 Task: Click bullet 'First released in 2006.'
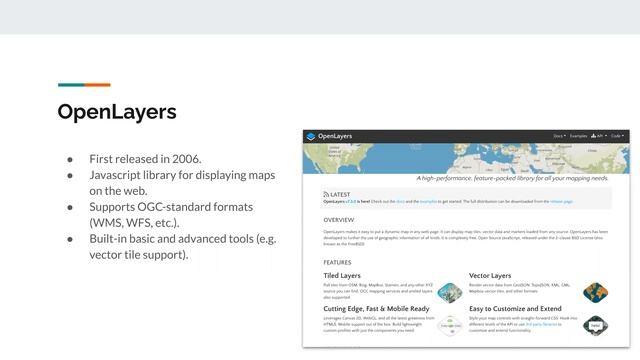[x=145, y=159]
